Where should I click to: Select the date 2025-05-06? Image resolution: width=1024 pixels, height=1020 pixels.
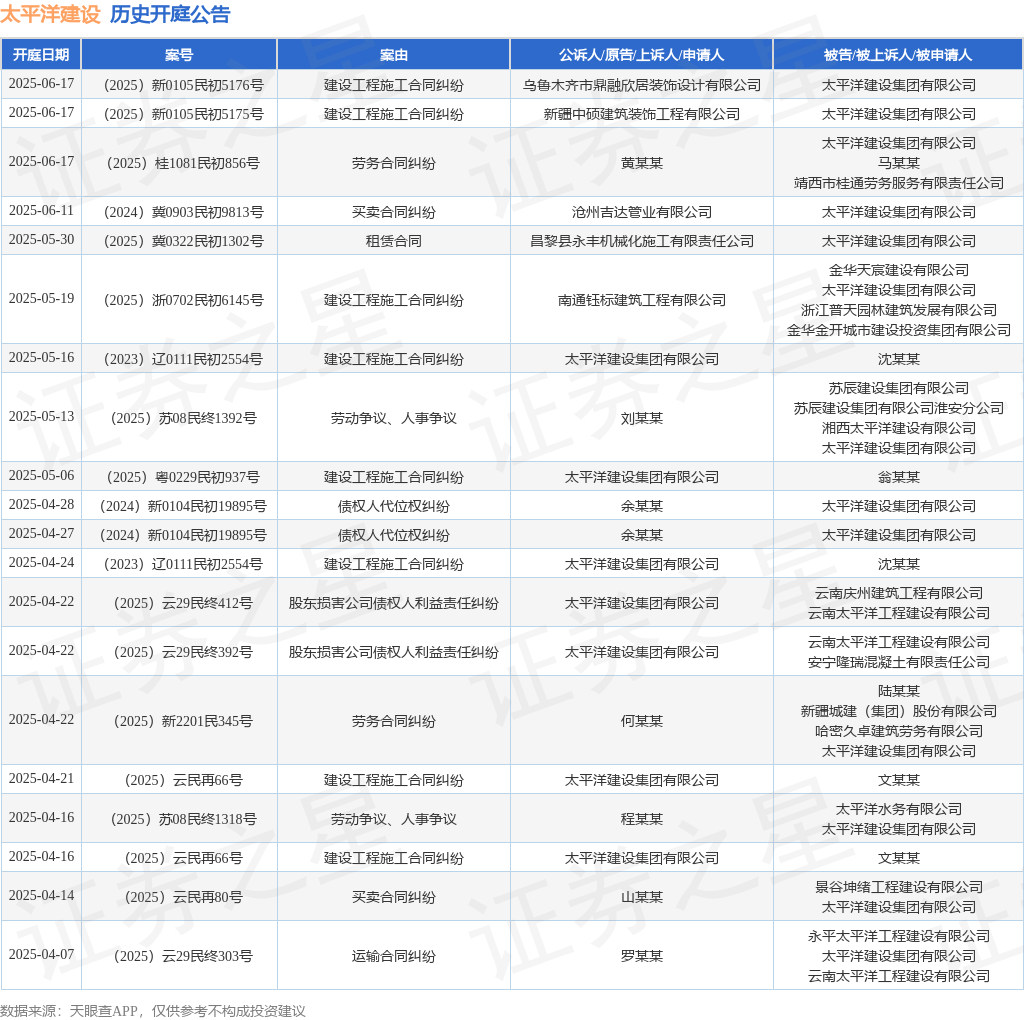pyautogui.click(x=41, y=475)
